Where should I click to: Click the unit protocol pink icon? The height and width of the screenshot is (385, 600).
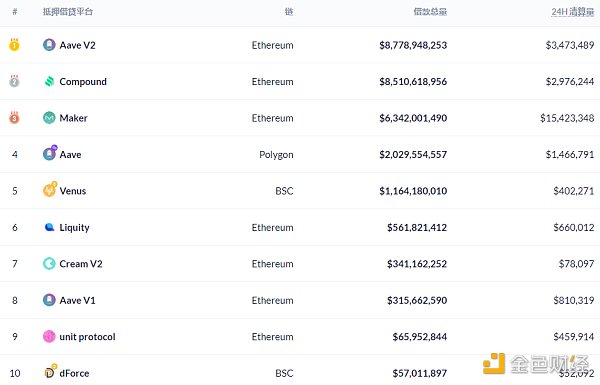pyautogui.click(x=49, y=337)
